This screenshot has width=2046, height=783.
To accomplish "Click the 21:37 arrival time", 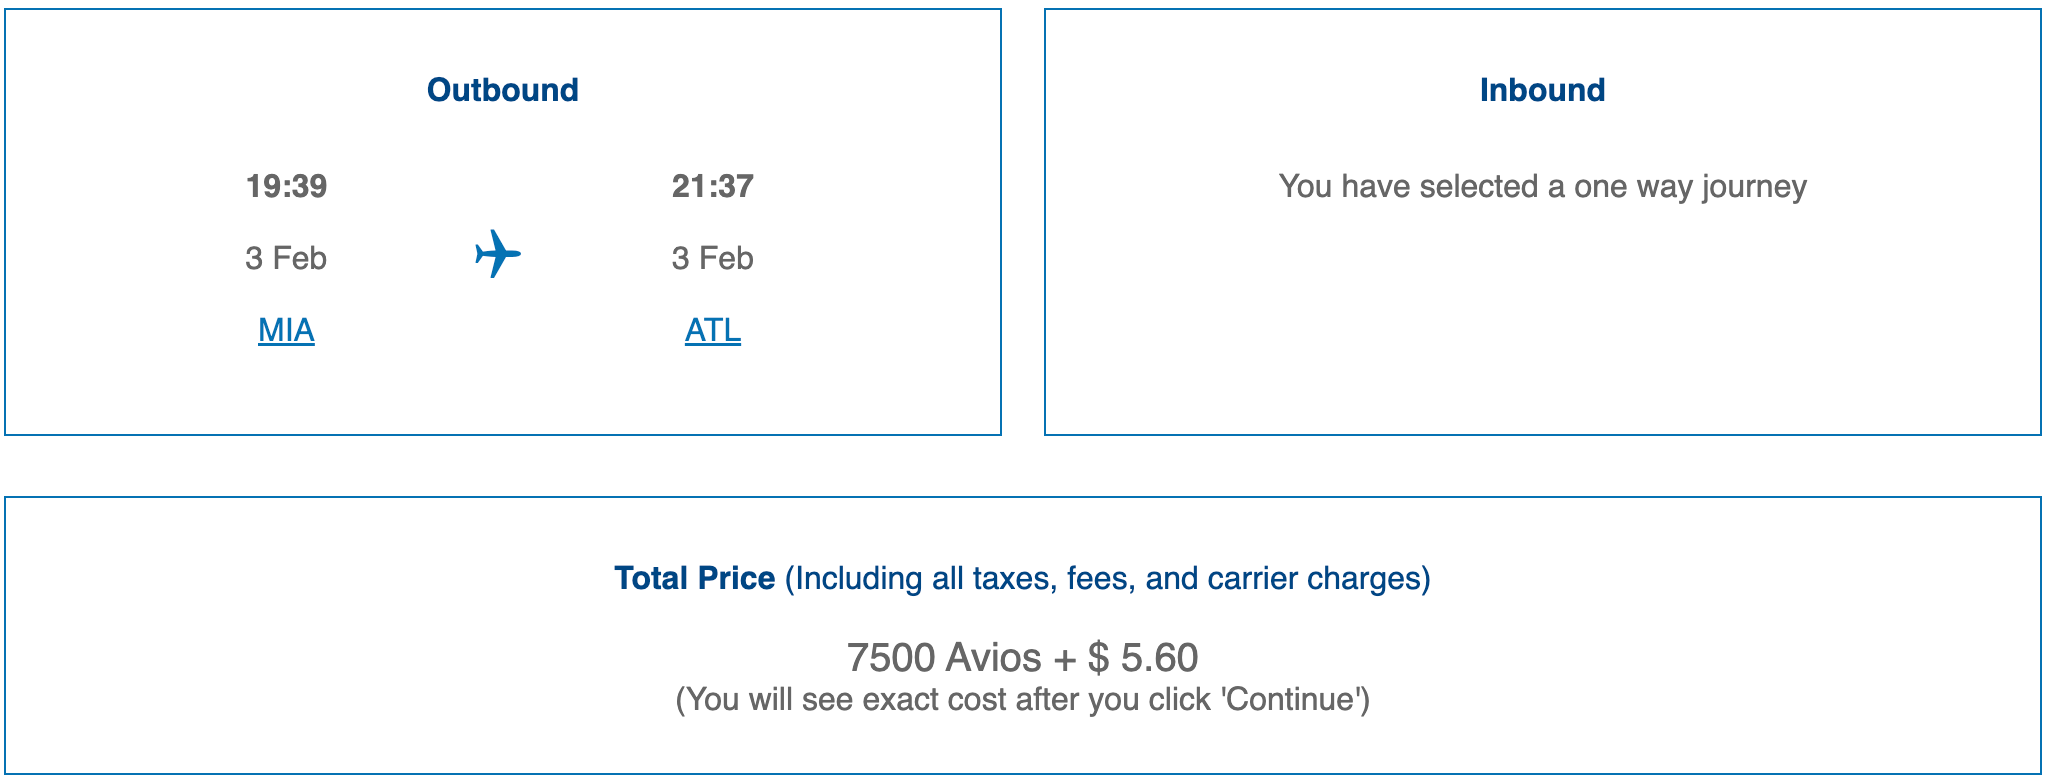I will 712,186.
